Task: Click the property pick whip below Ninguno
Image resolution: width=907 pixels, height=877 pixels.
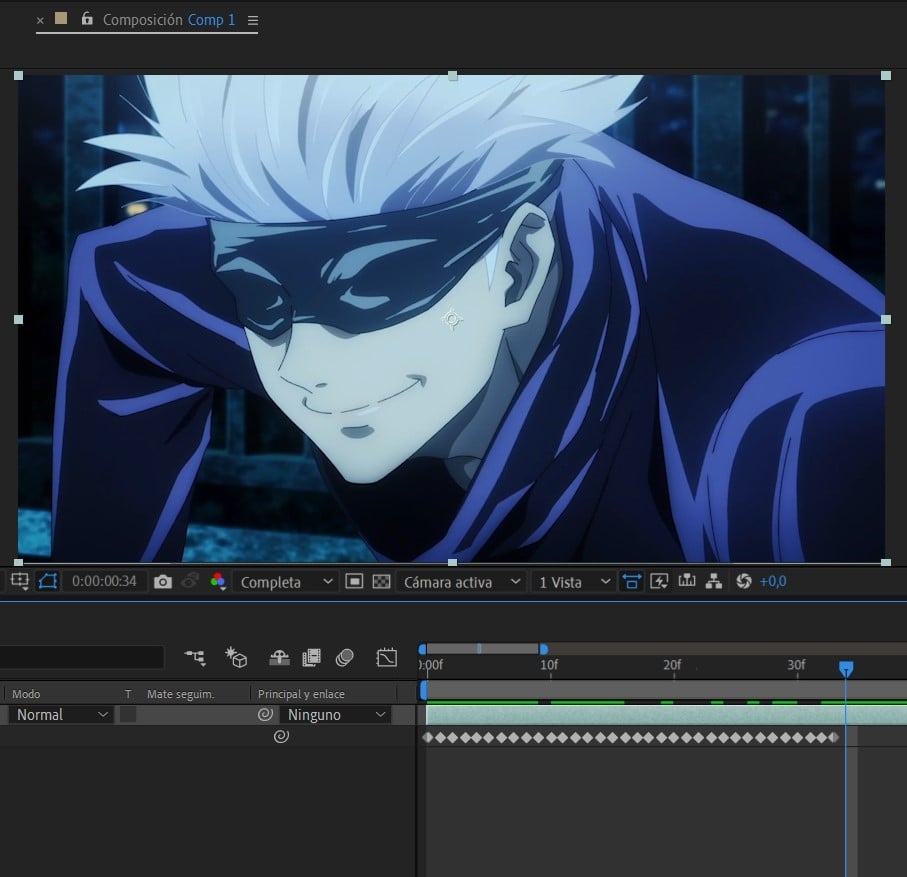Action: [x=281, y=736]
